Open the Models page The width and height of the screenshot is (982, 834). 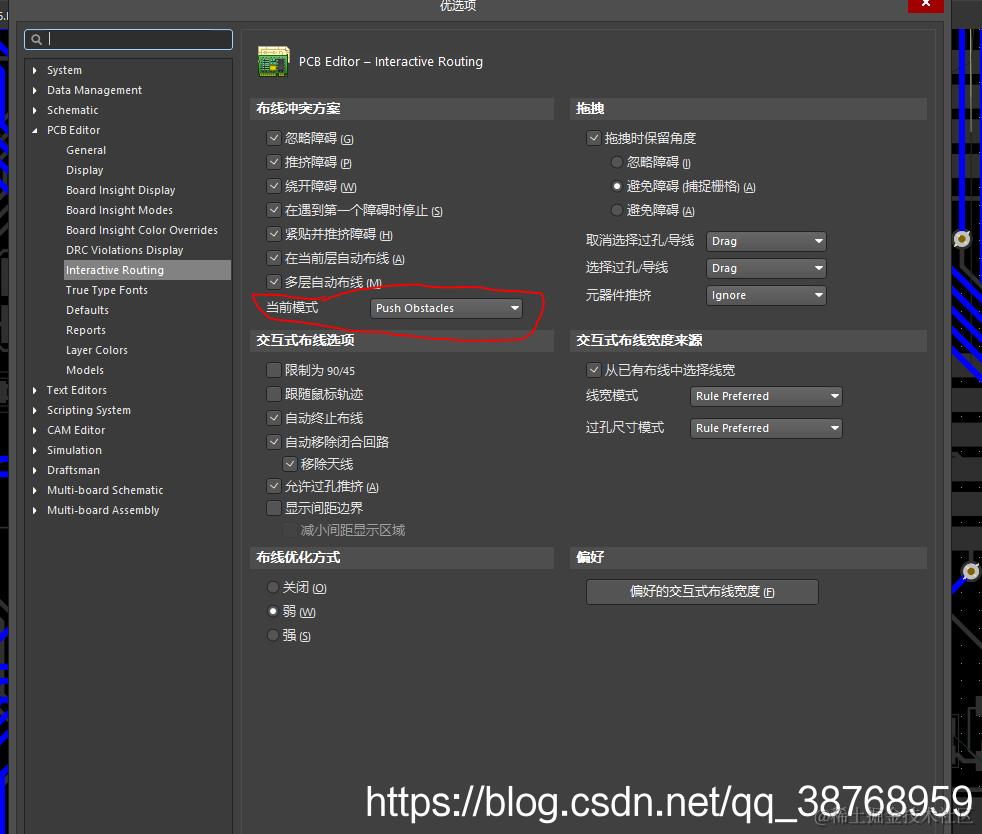point(85,371)
